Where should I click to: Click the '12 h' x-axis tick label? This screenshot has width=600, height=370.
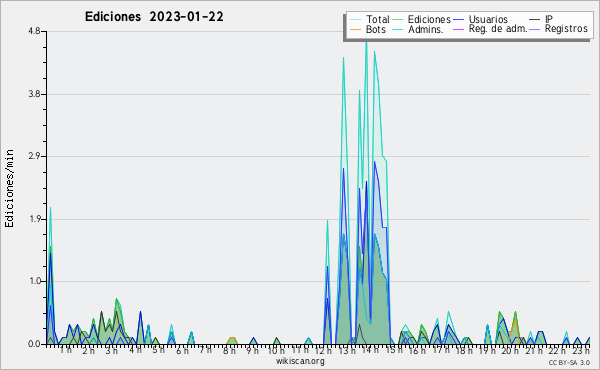tap(323, 350)
